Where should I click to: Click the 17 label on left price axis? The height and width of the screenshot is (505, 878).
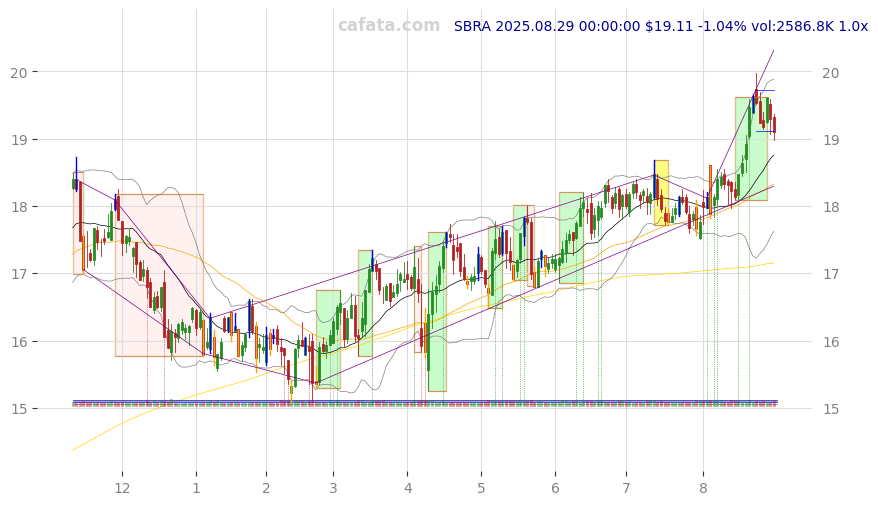(x=18, y=274)
